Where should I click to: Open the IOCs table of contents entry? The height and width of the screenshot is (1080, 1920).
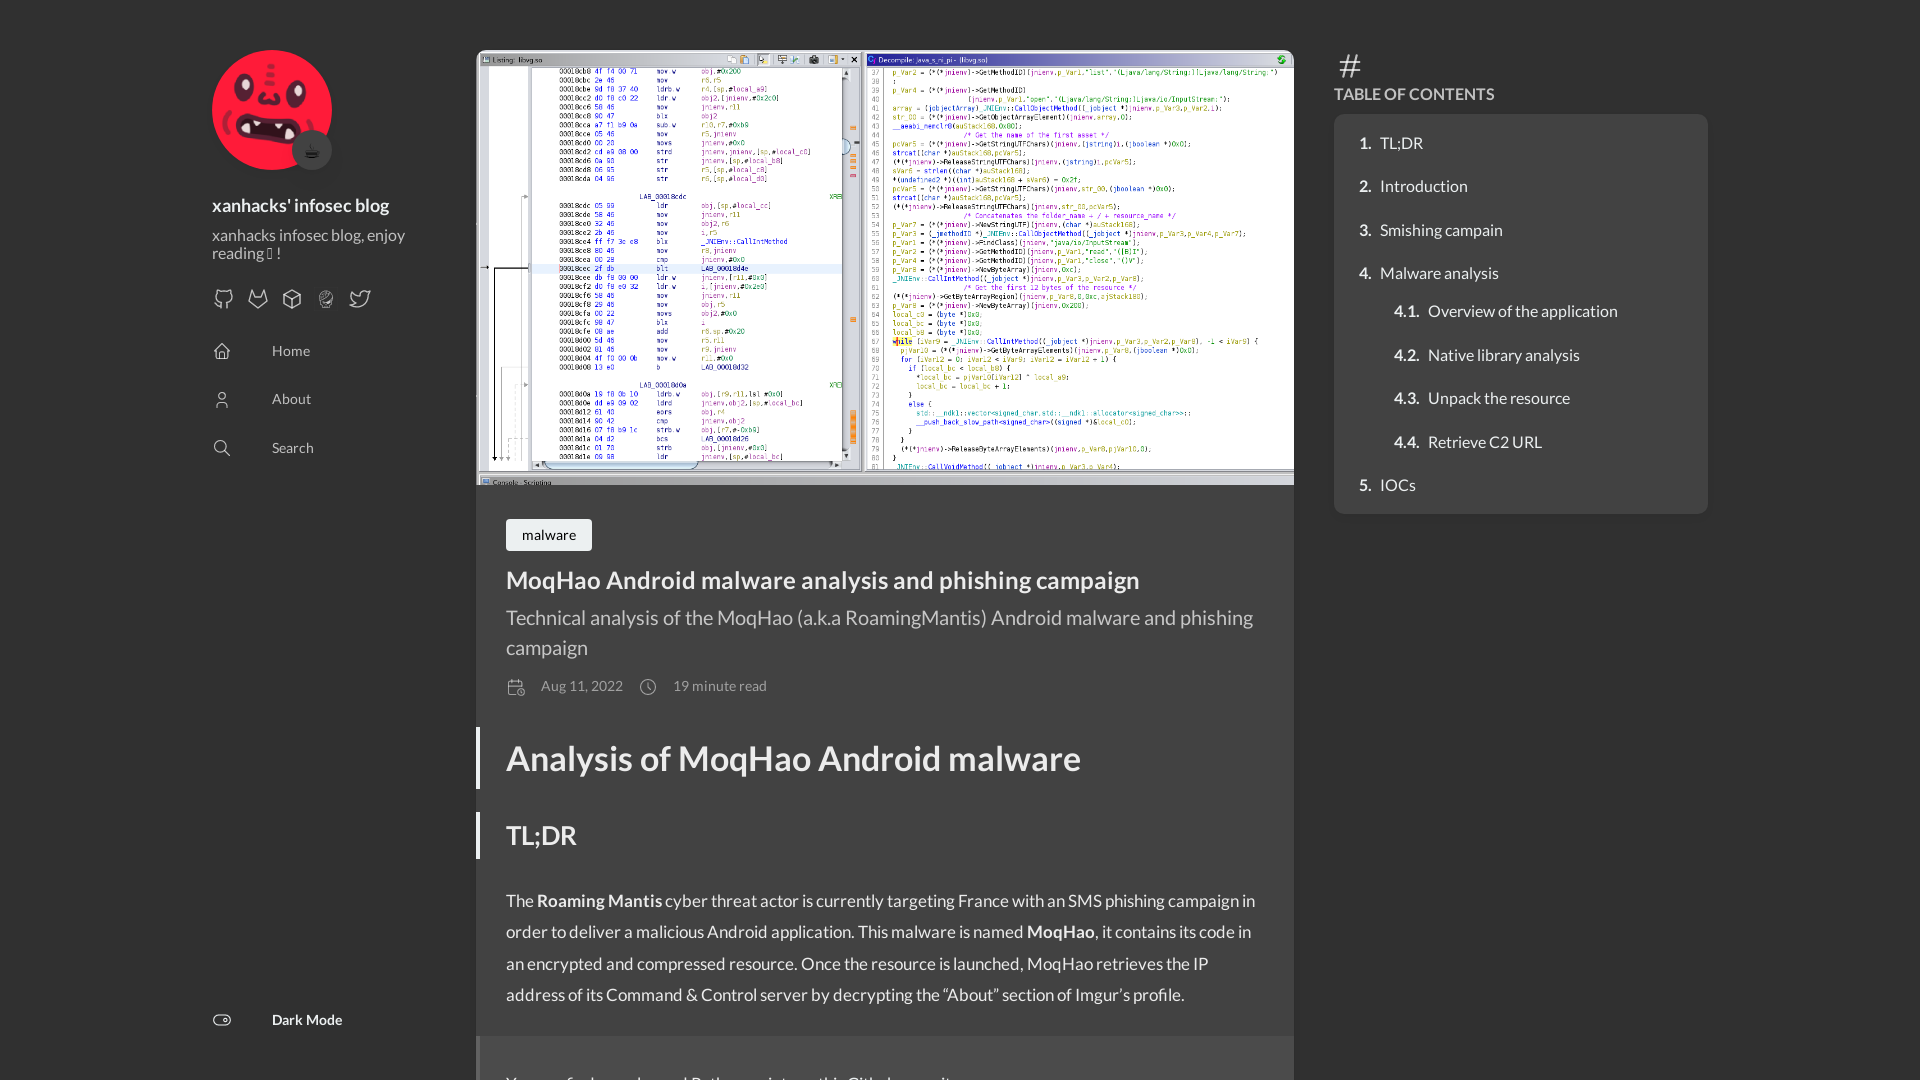[x=1397, y=485]
